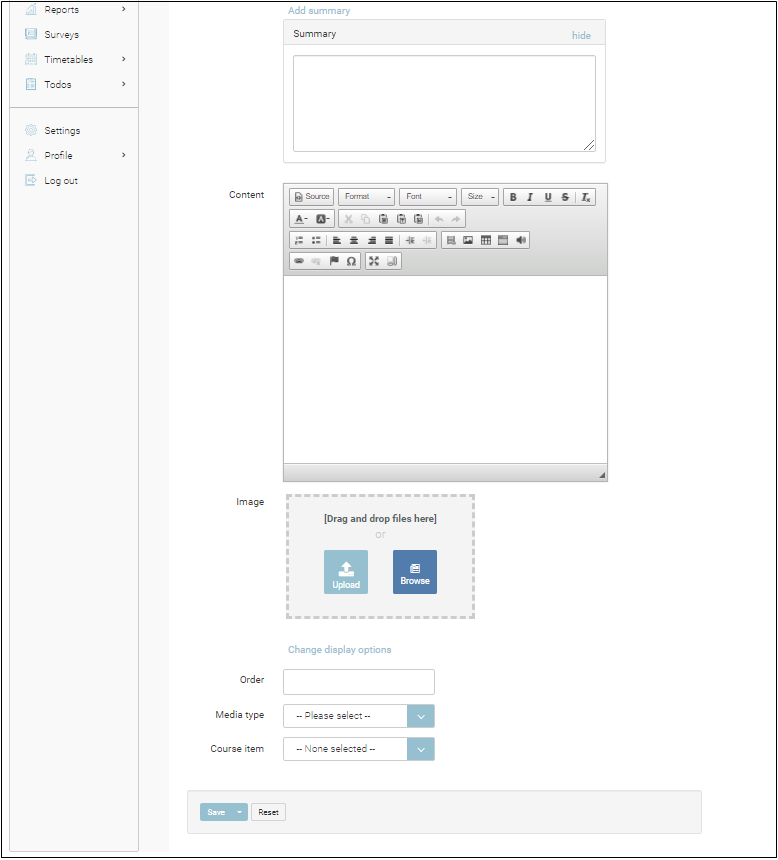Open the Media type dropdown
This screenshot has width=778, height=860.
(x=421, y=716)
